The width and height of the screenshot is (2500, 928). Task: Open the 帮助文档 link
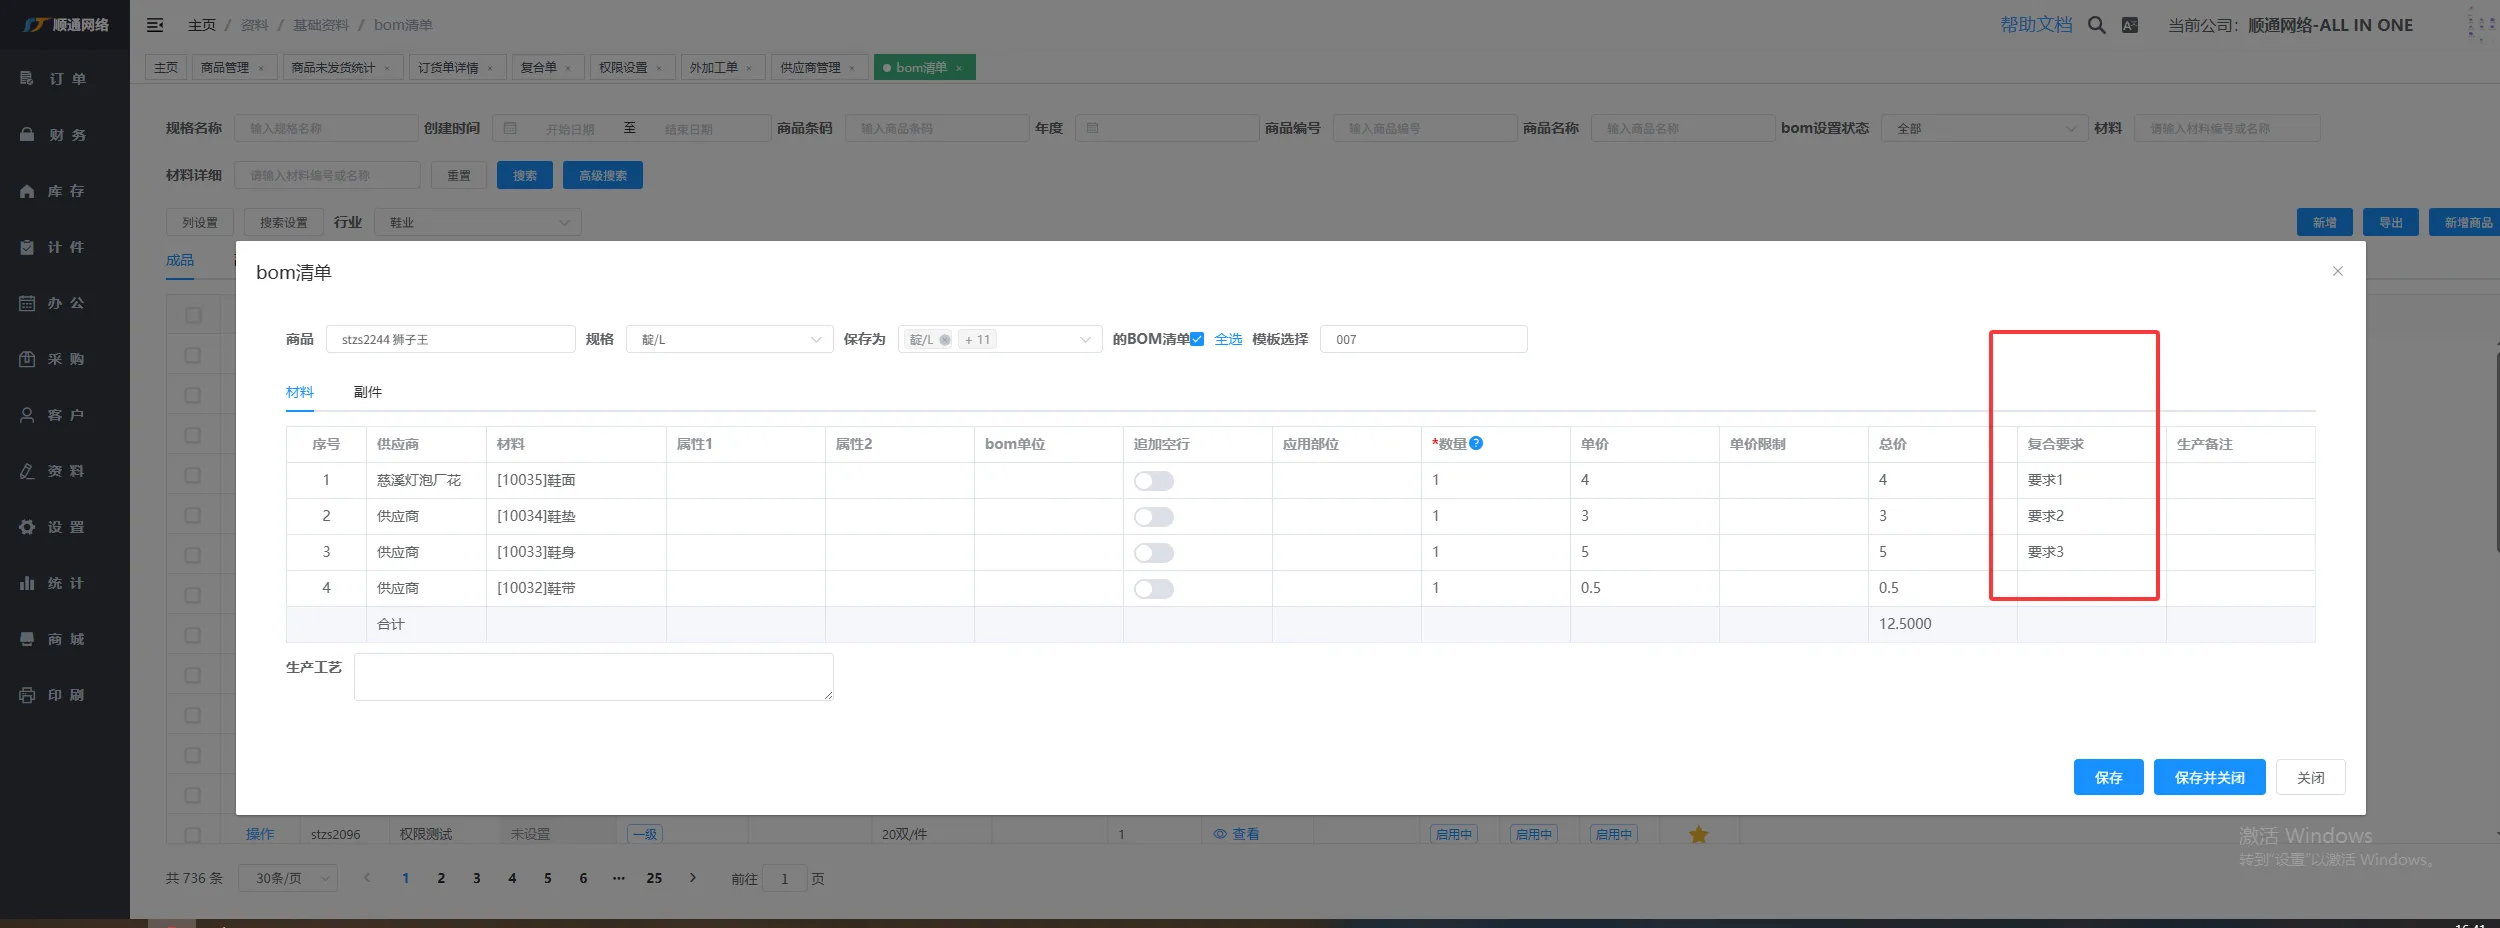click(x=2036, y=25)
